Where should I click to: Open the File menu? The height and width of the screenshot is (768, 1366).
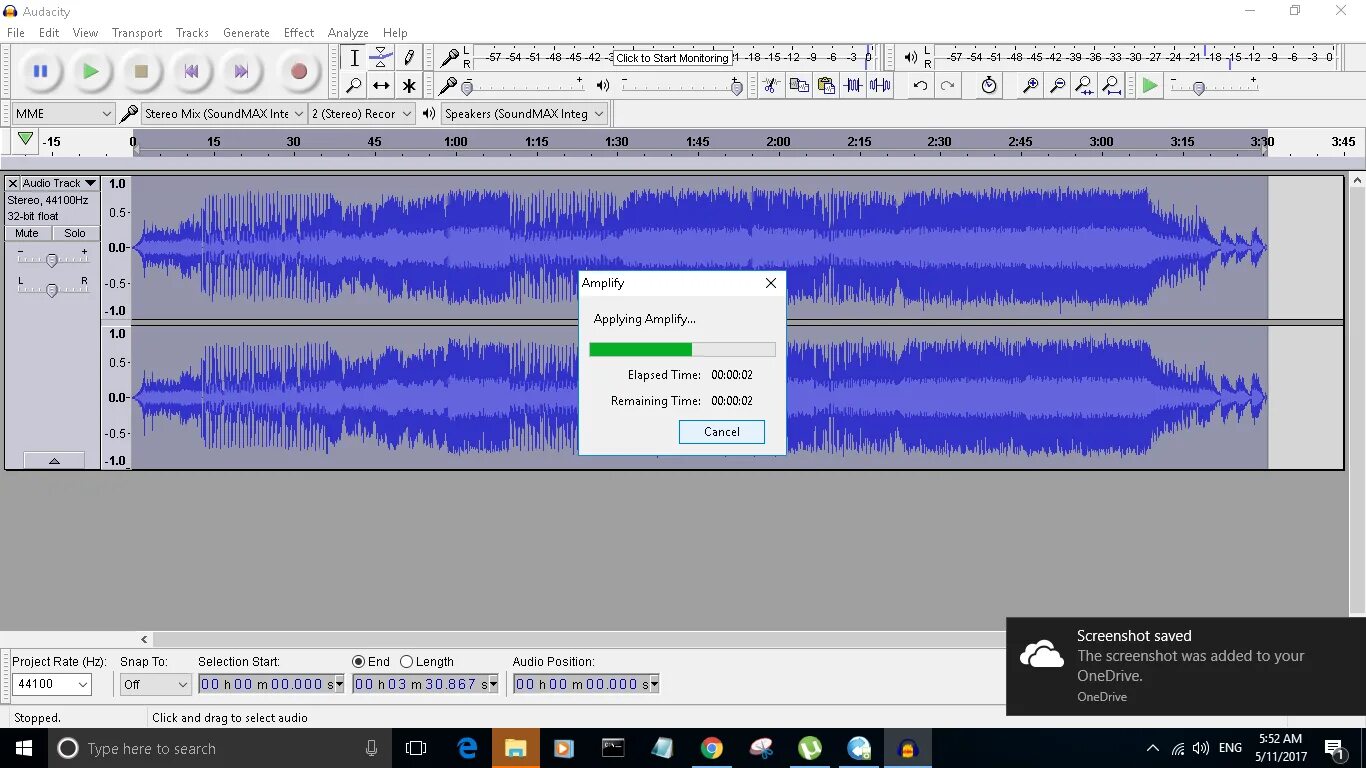pos(16,33)
